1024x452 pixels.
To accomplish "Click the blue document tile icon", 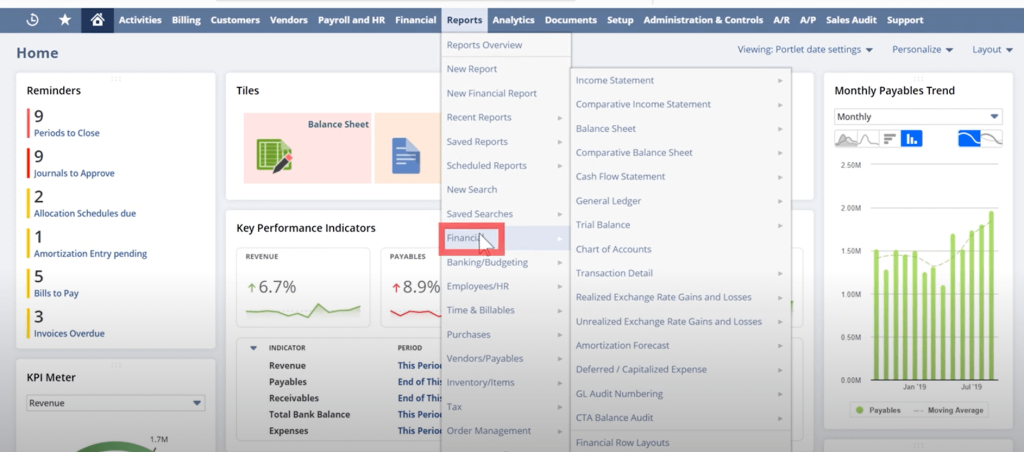I will click(x=406, y=155).
